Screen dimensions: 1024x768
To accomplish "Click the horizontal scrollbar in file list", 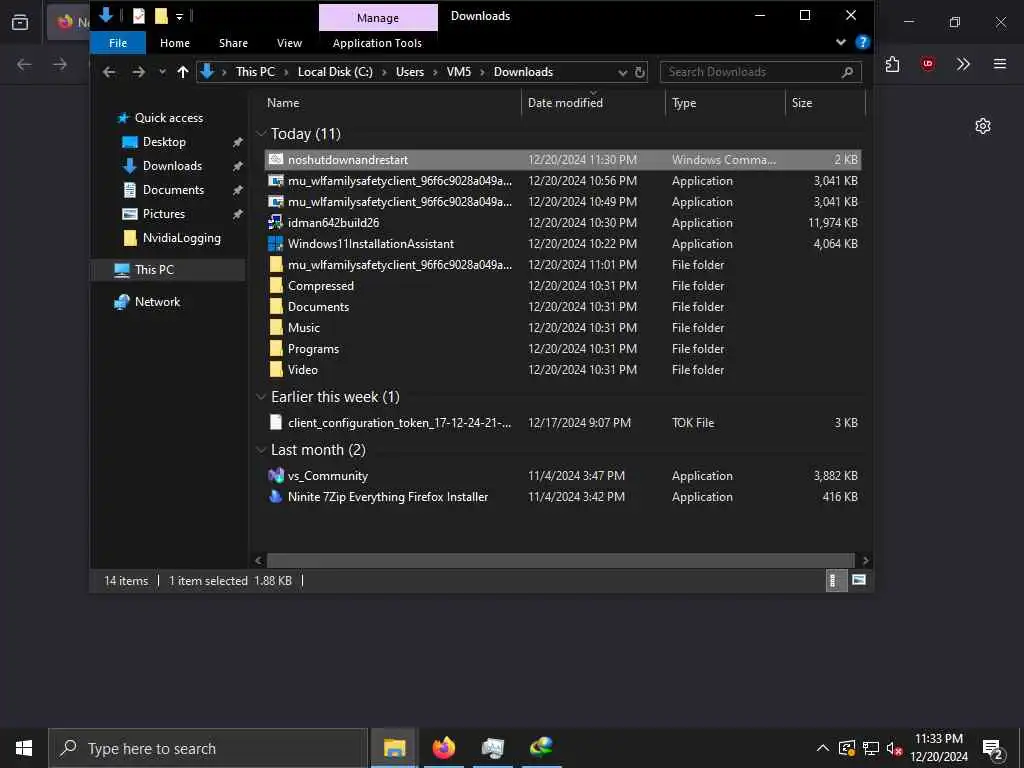I will (560, 560).
